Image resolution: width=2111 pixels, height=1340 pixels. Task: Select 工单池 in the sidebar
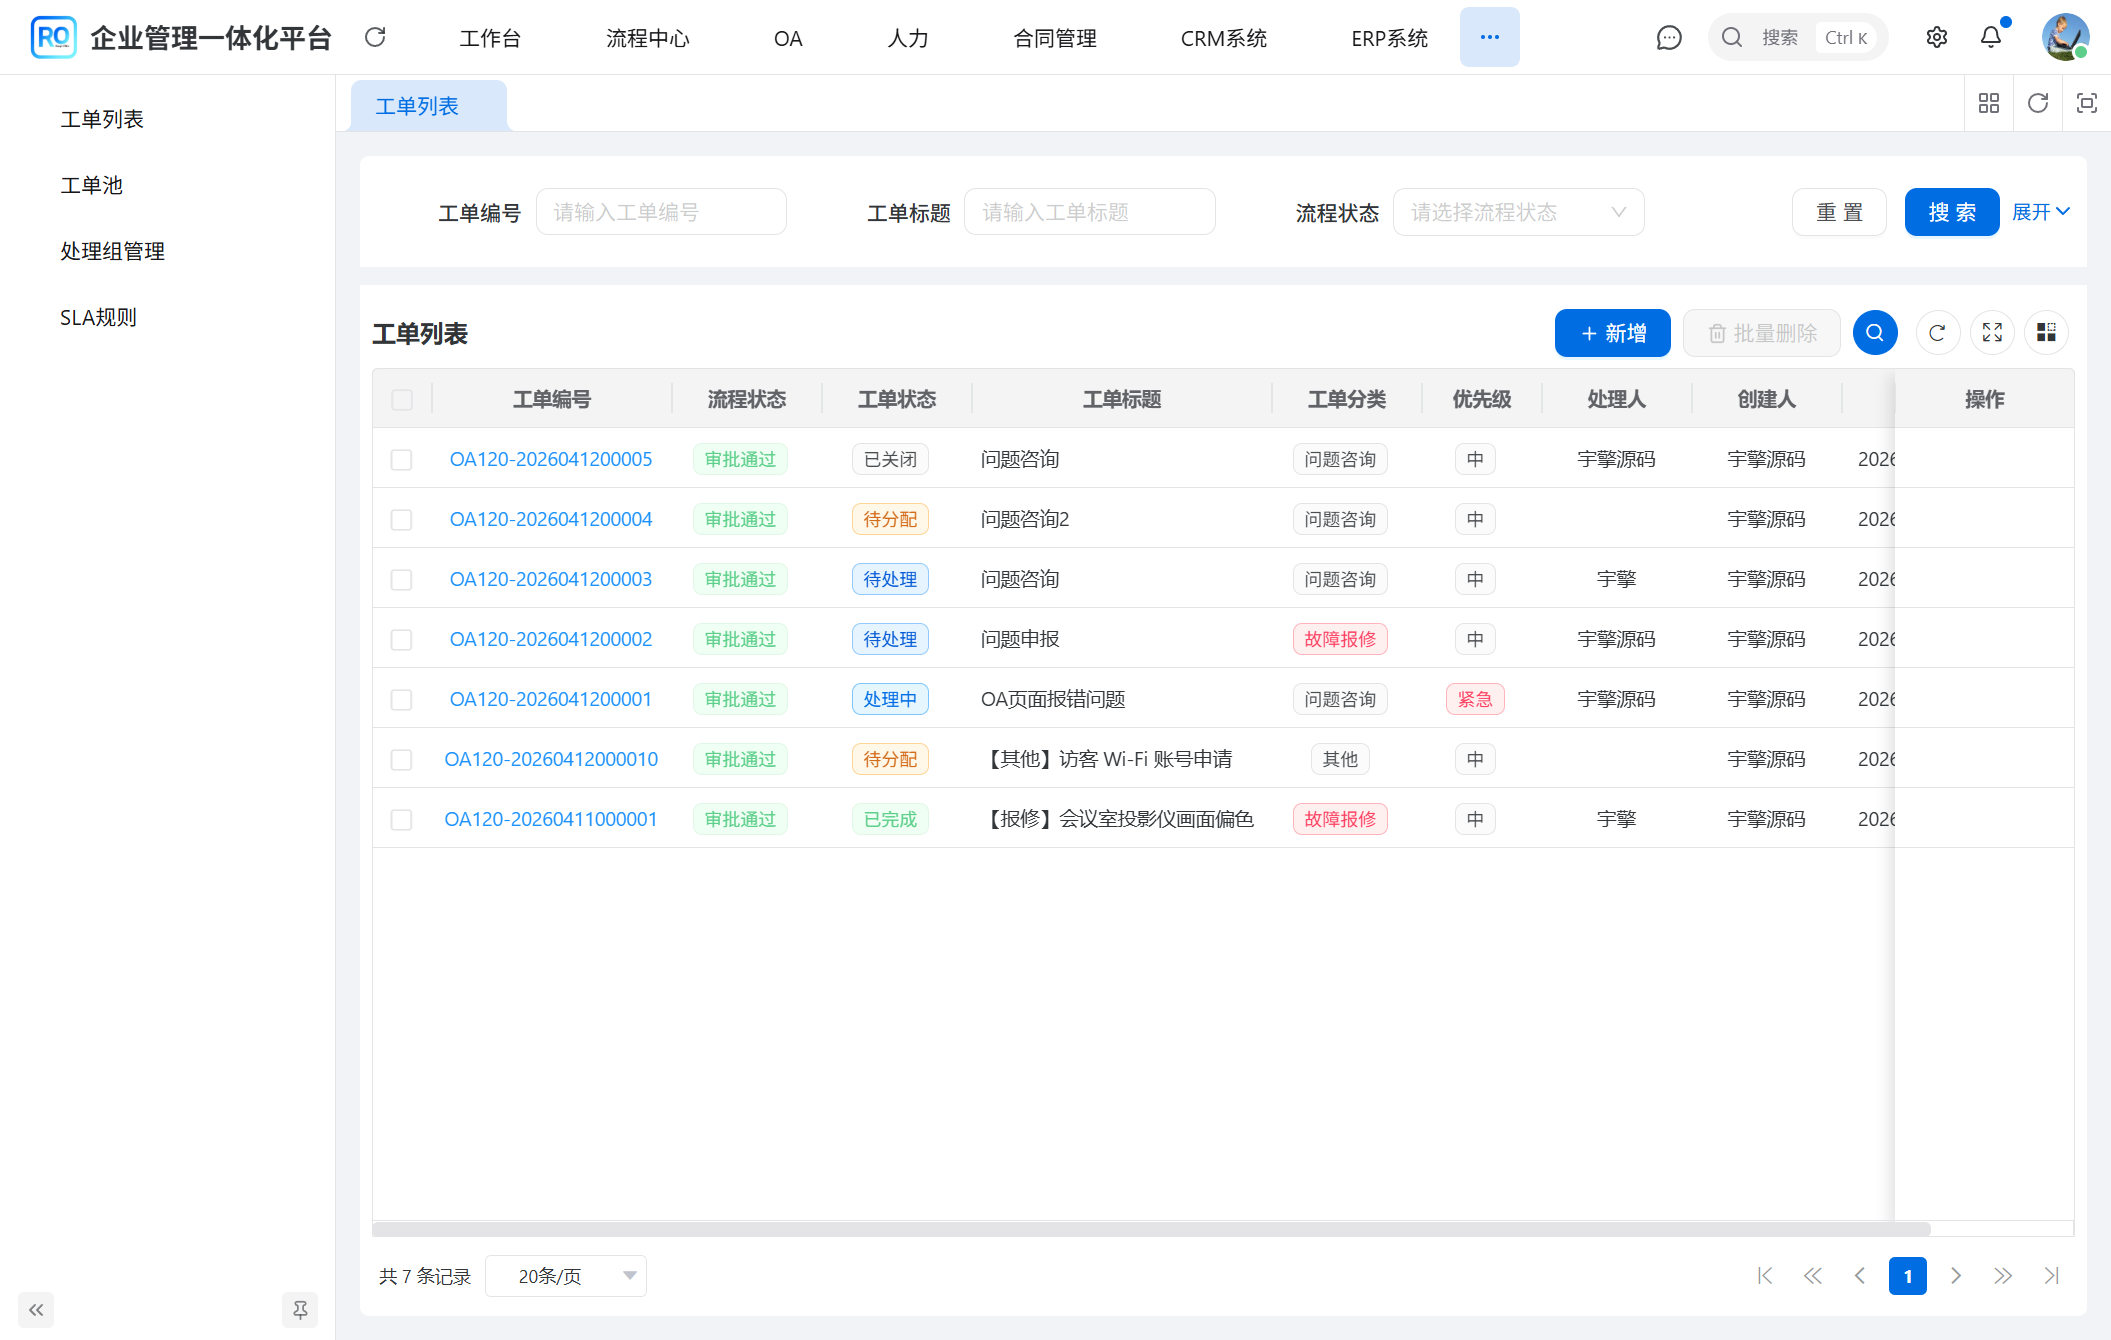(x=91, y=185)
